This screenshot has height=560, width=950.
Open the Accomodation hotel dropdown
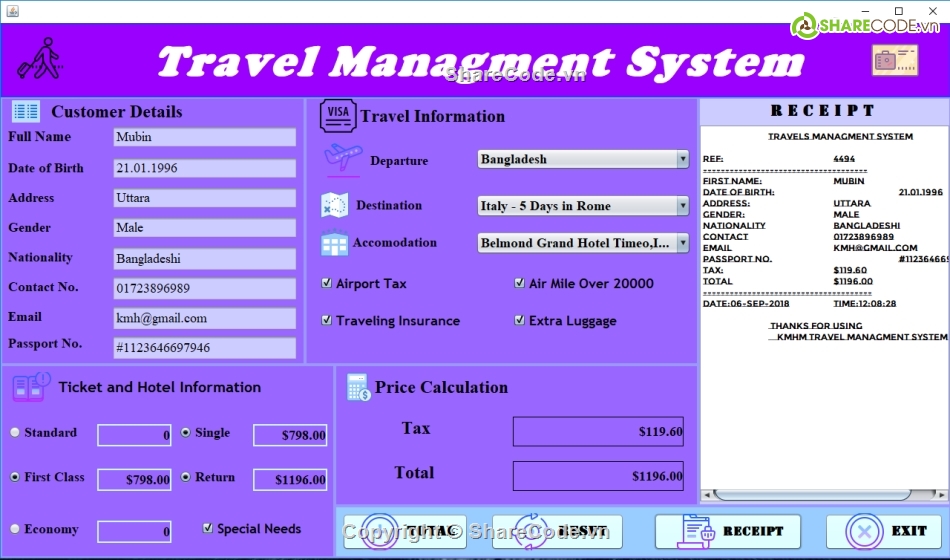pyautogui.click(x=682, y=243)
